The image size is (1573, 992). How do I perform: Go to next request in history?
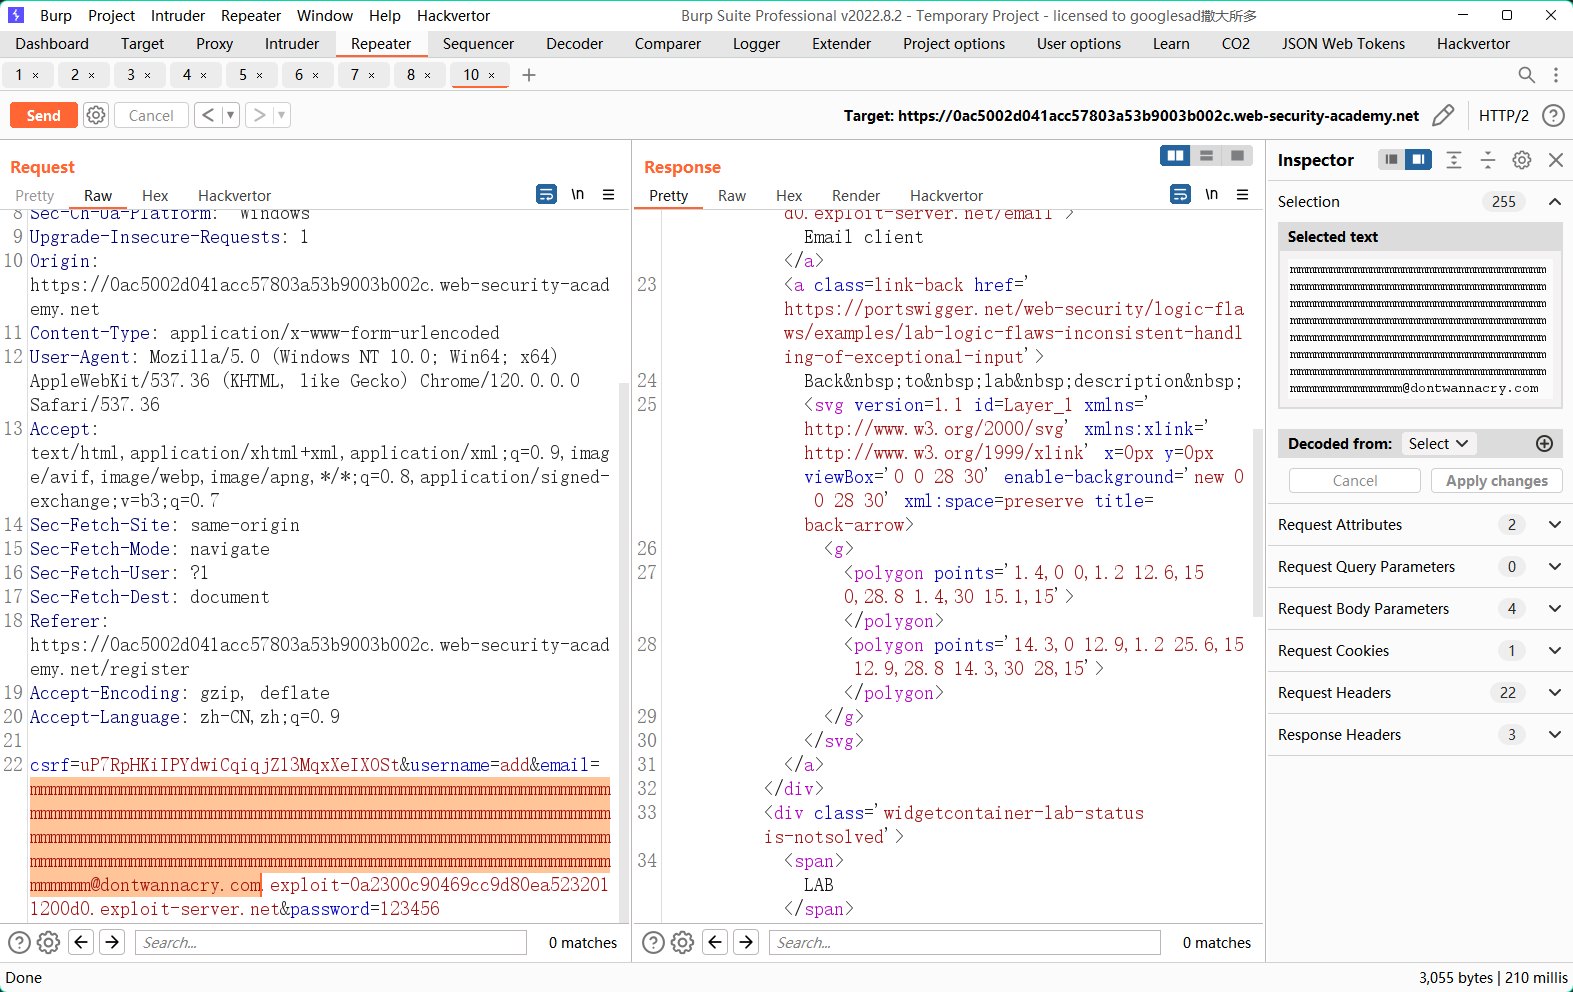click(259, 115)
